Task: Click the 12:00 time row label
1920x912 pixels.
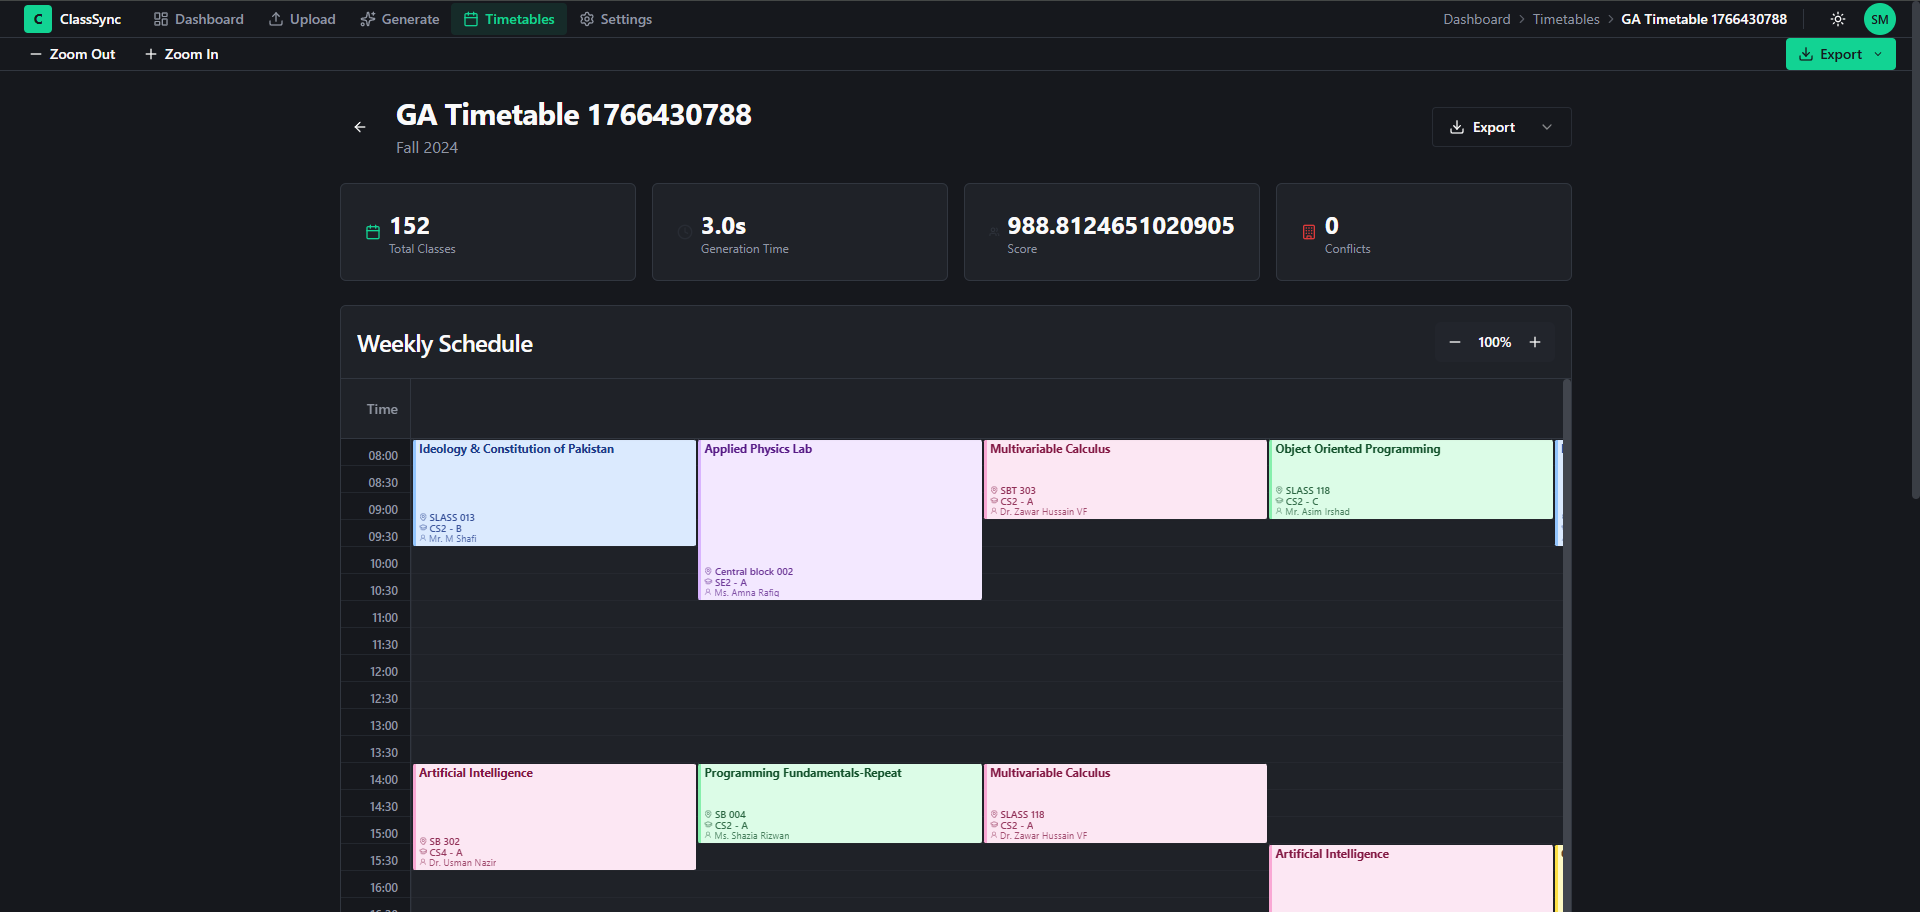Action: 384,672
